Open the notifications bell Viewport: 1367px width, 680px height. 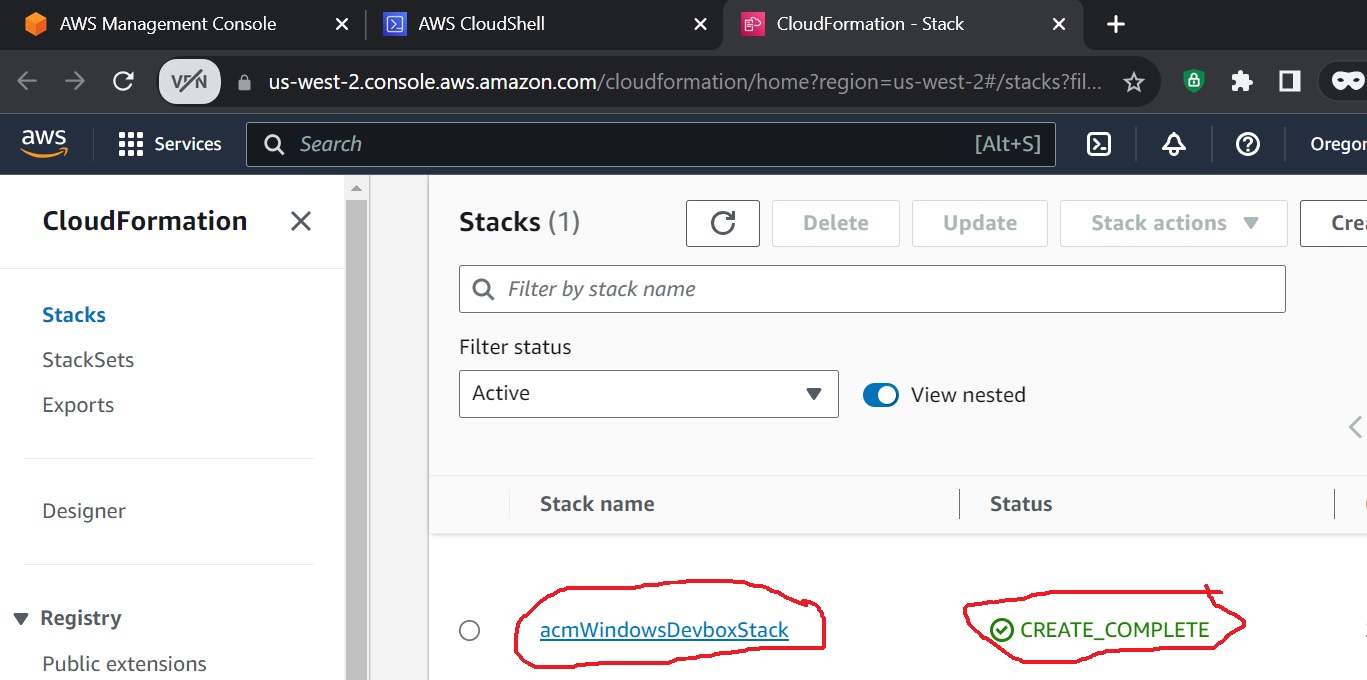[x=1174, y=144]
